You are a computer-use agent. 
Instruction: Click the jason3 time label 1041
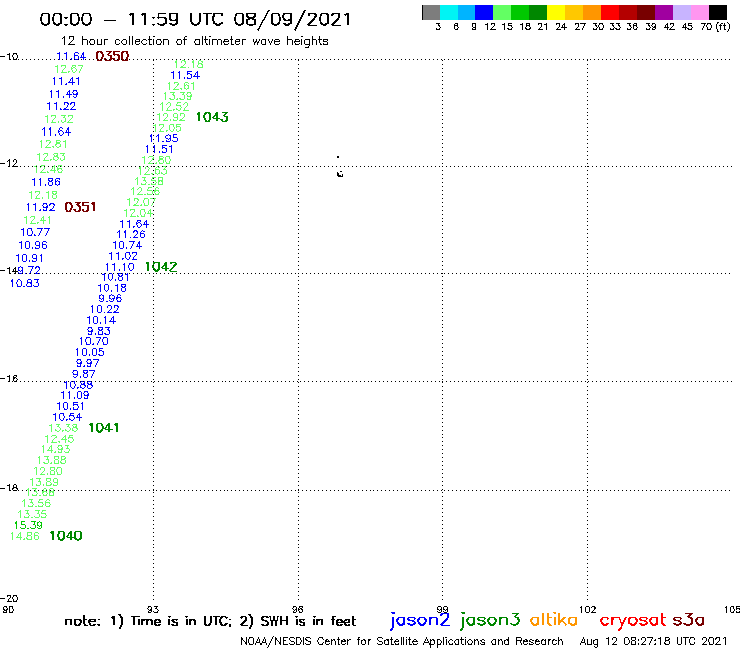pos(104,428)
